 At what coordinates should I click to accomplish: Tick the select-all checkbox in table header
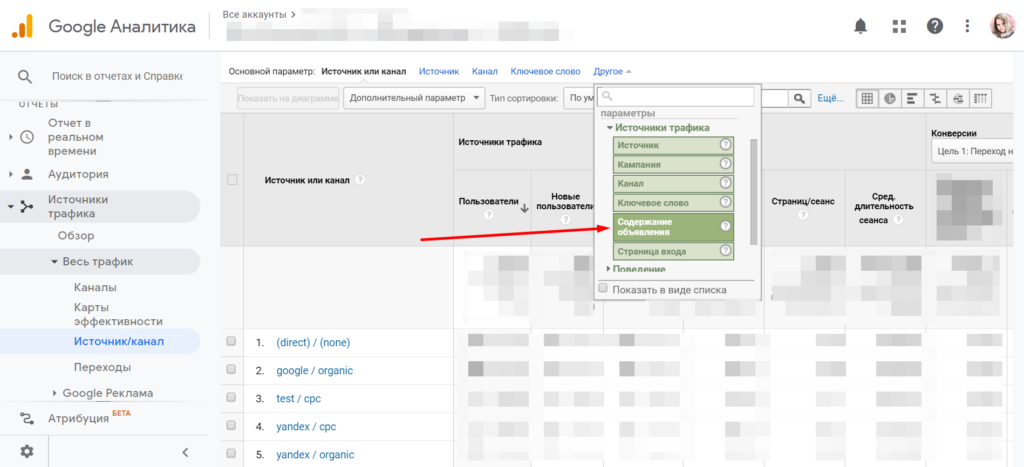[x=232, y=180]
